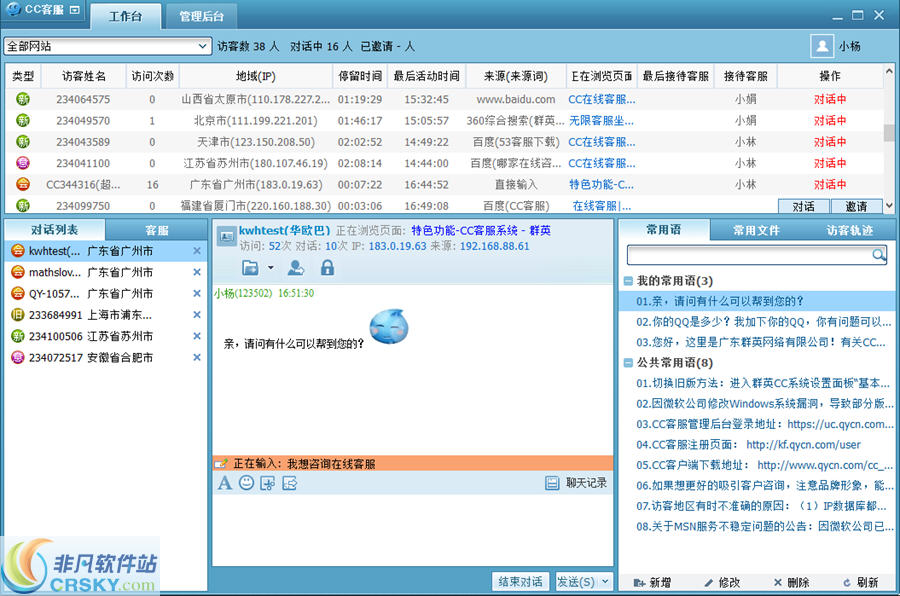This screenshot has width=900, height=596.
Task: Click 刷新 to refresh phrases
Action: [x=860, y=582]
